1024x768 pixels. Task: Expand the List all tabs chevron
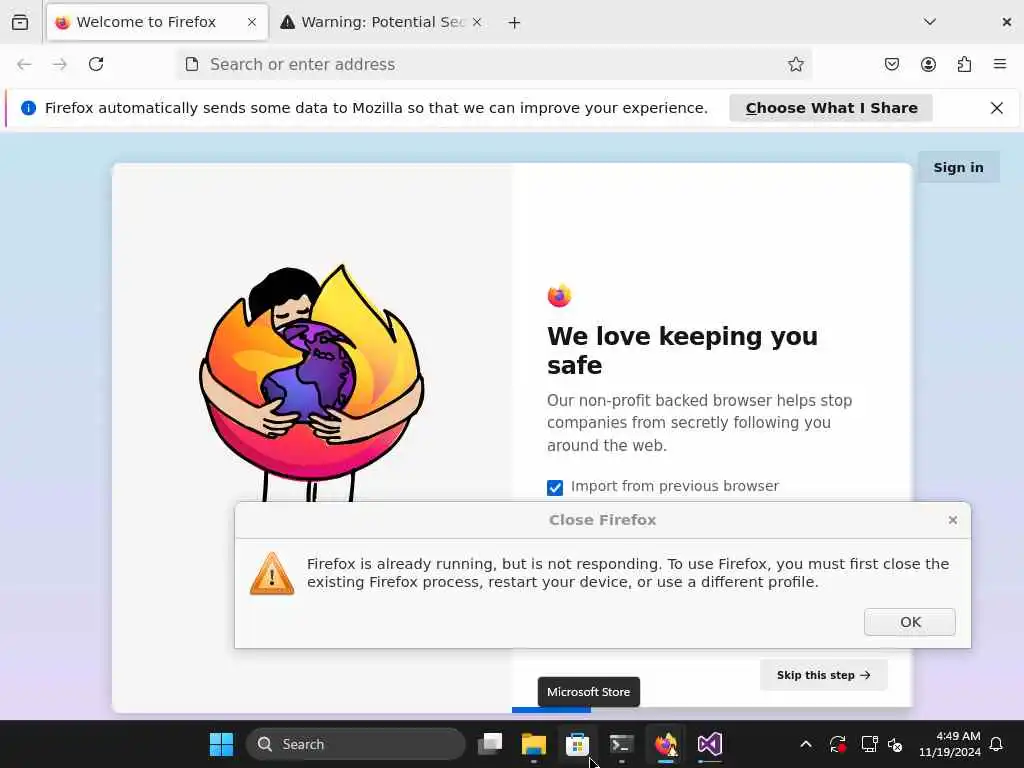930,22
